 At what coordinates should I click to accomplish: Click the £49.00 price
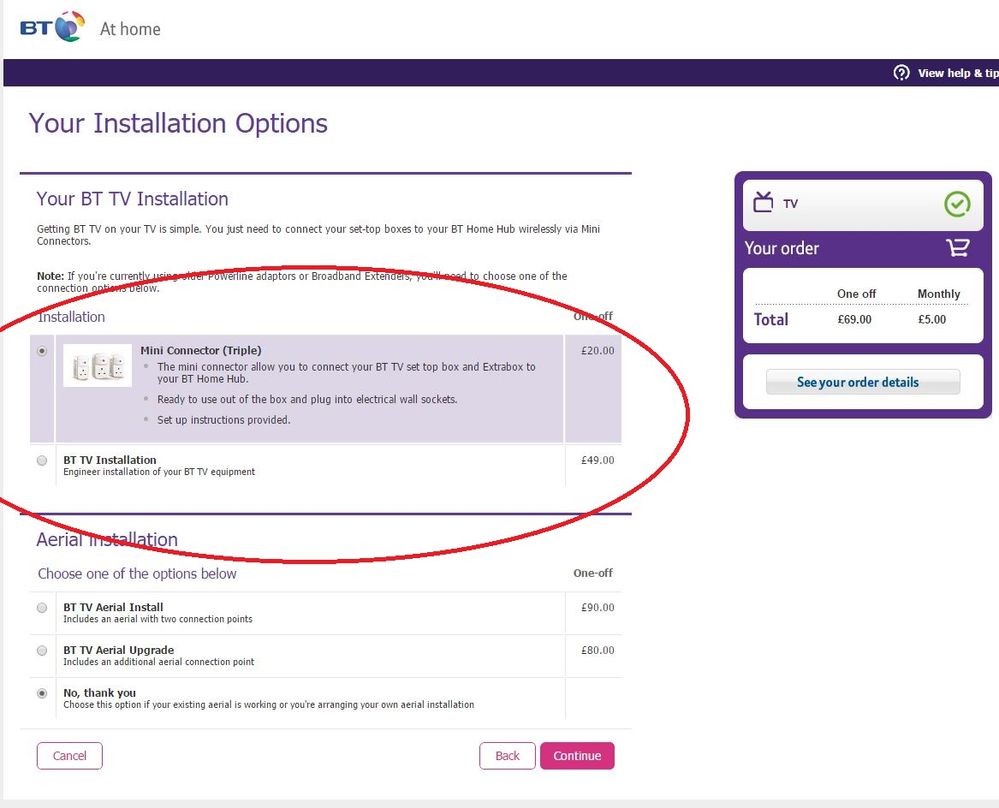598,460
